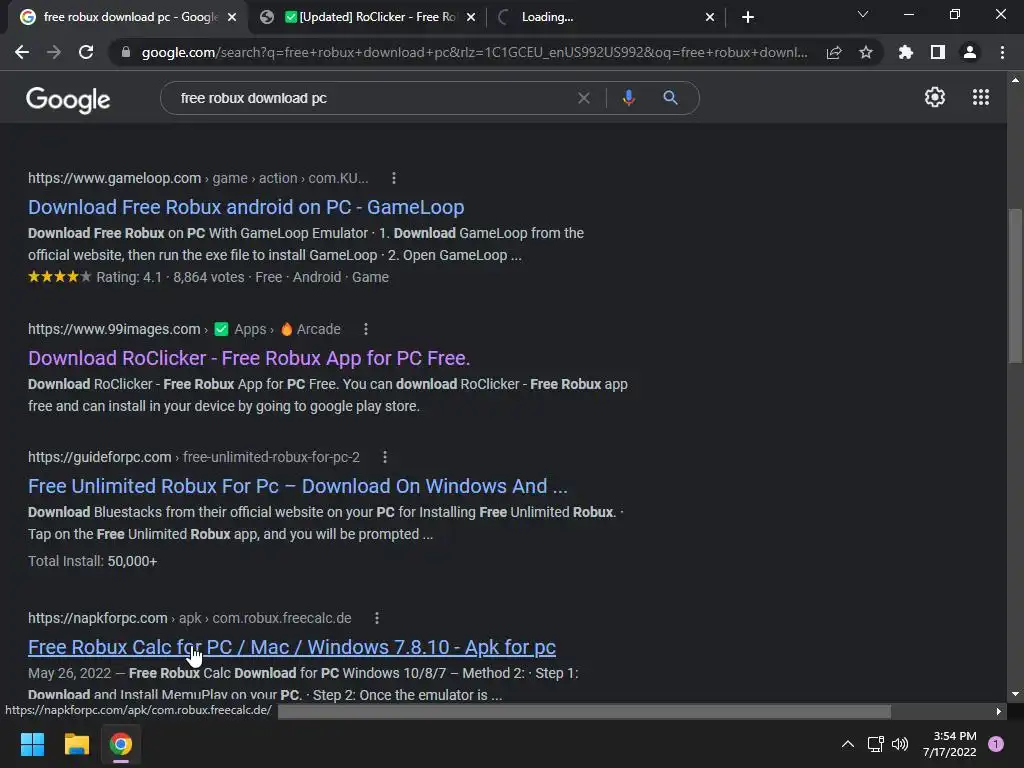Open the Windows Start menu
Viewport: 1024px width, 768px height.
pyautogui.click(x=32, y=744)
